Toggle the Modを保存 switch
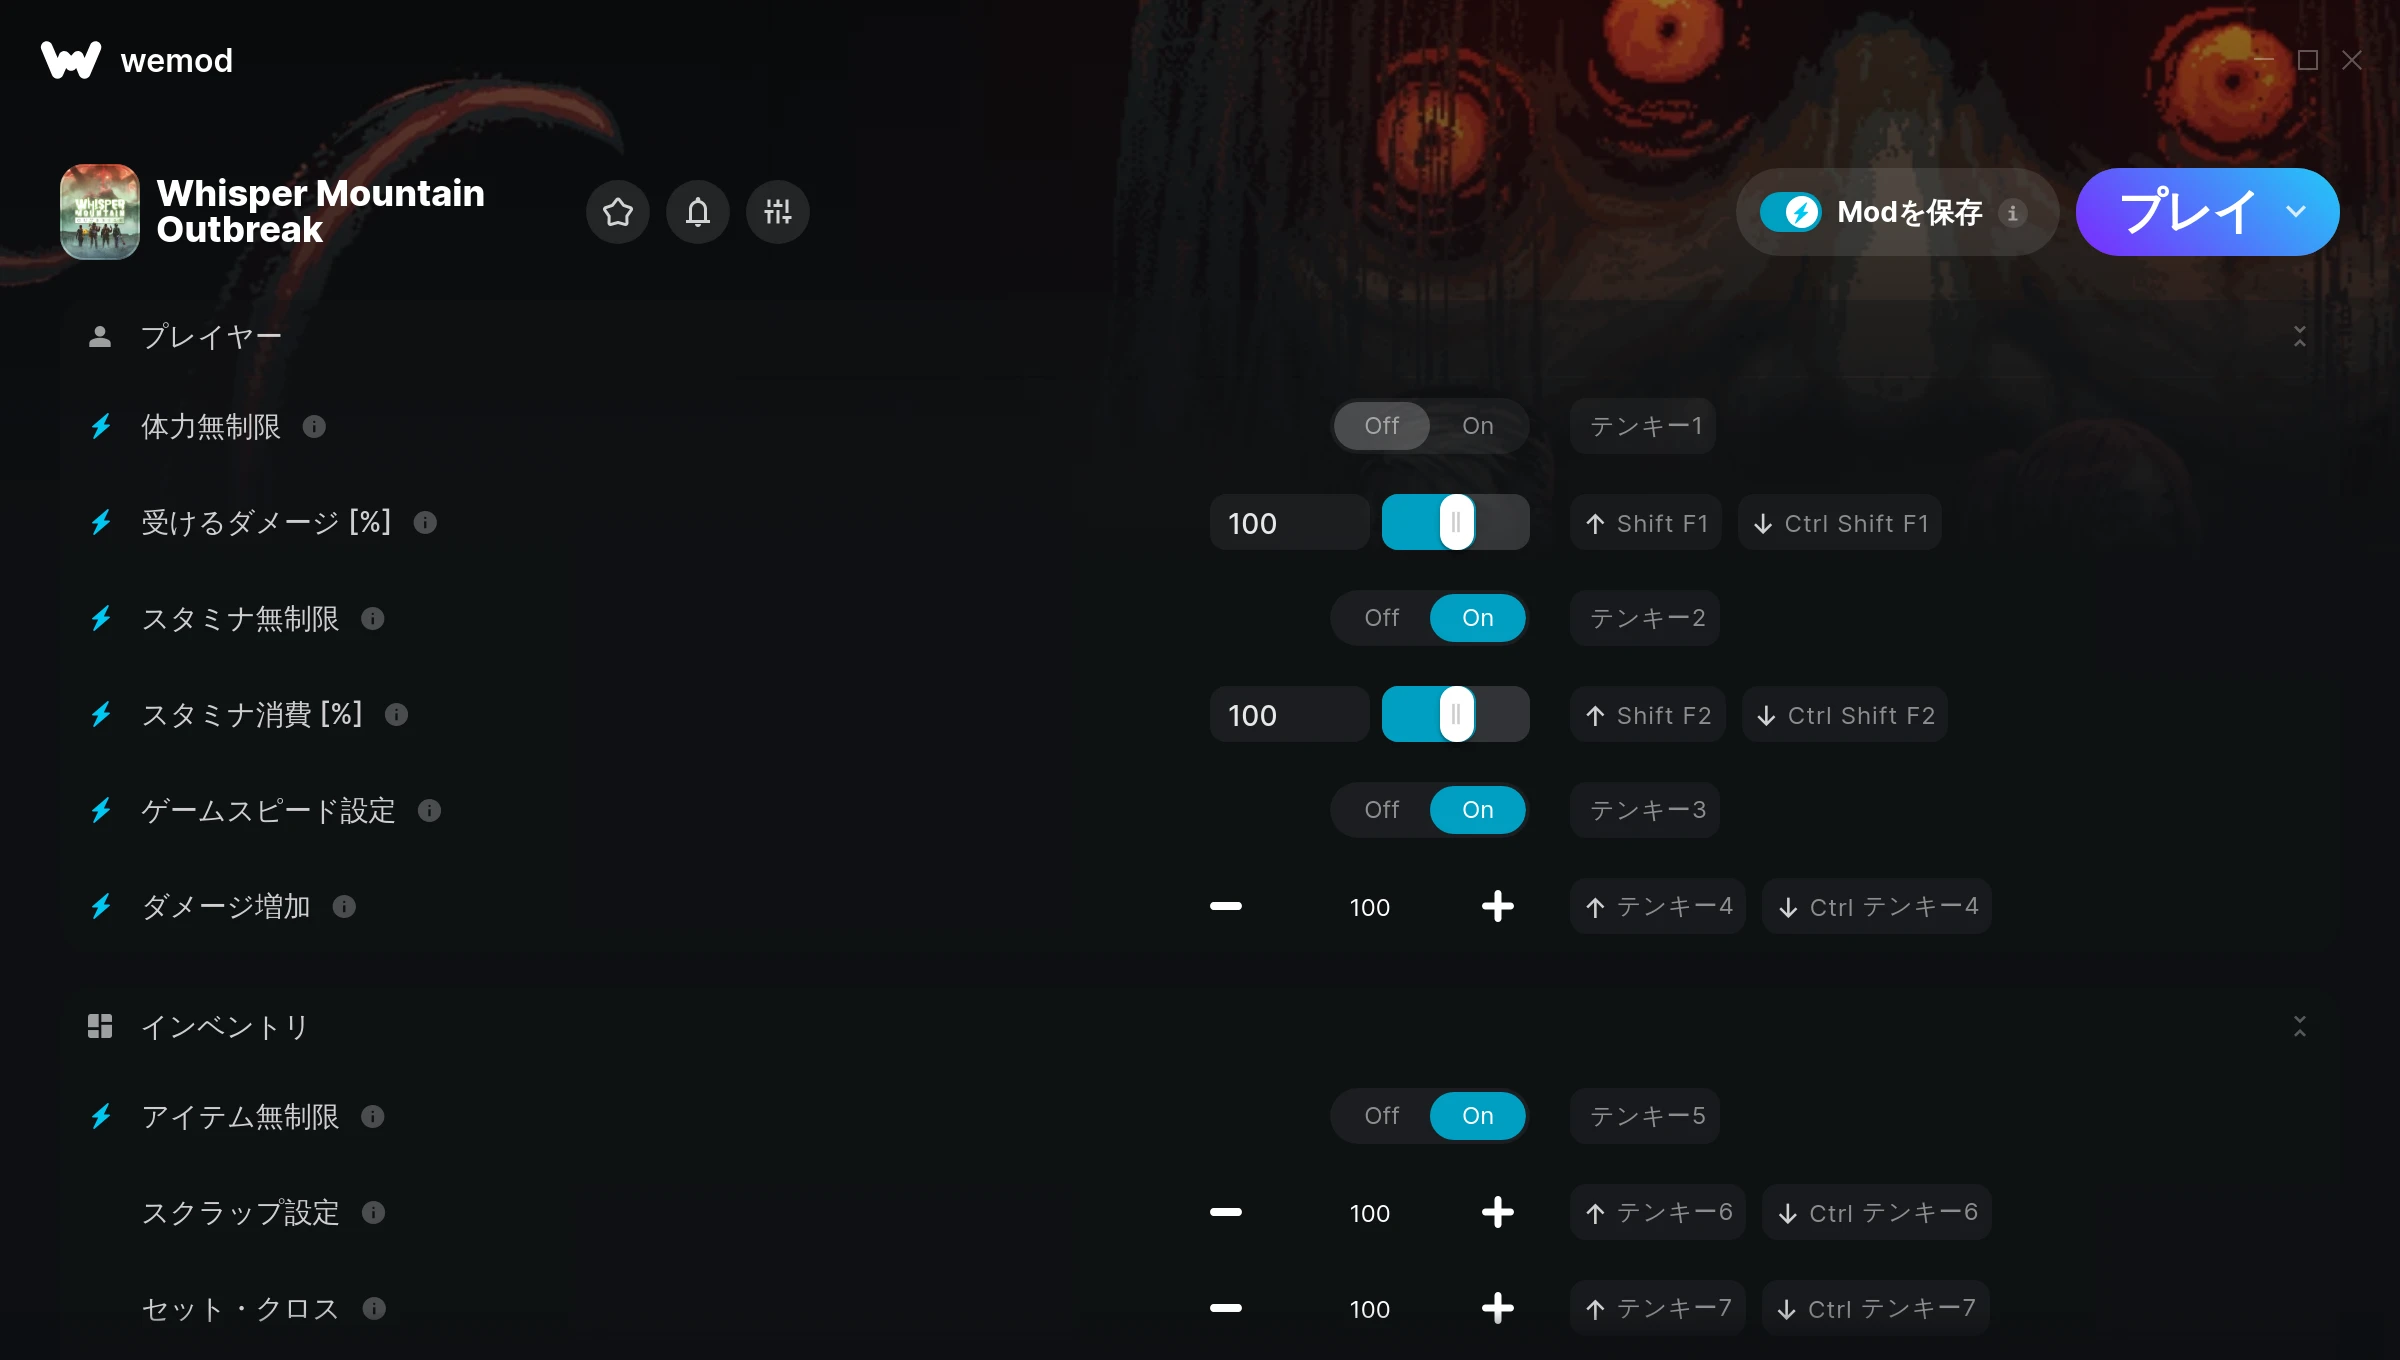 pyautogui.click(x=1791, y=212)
